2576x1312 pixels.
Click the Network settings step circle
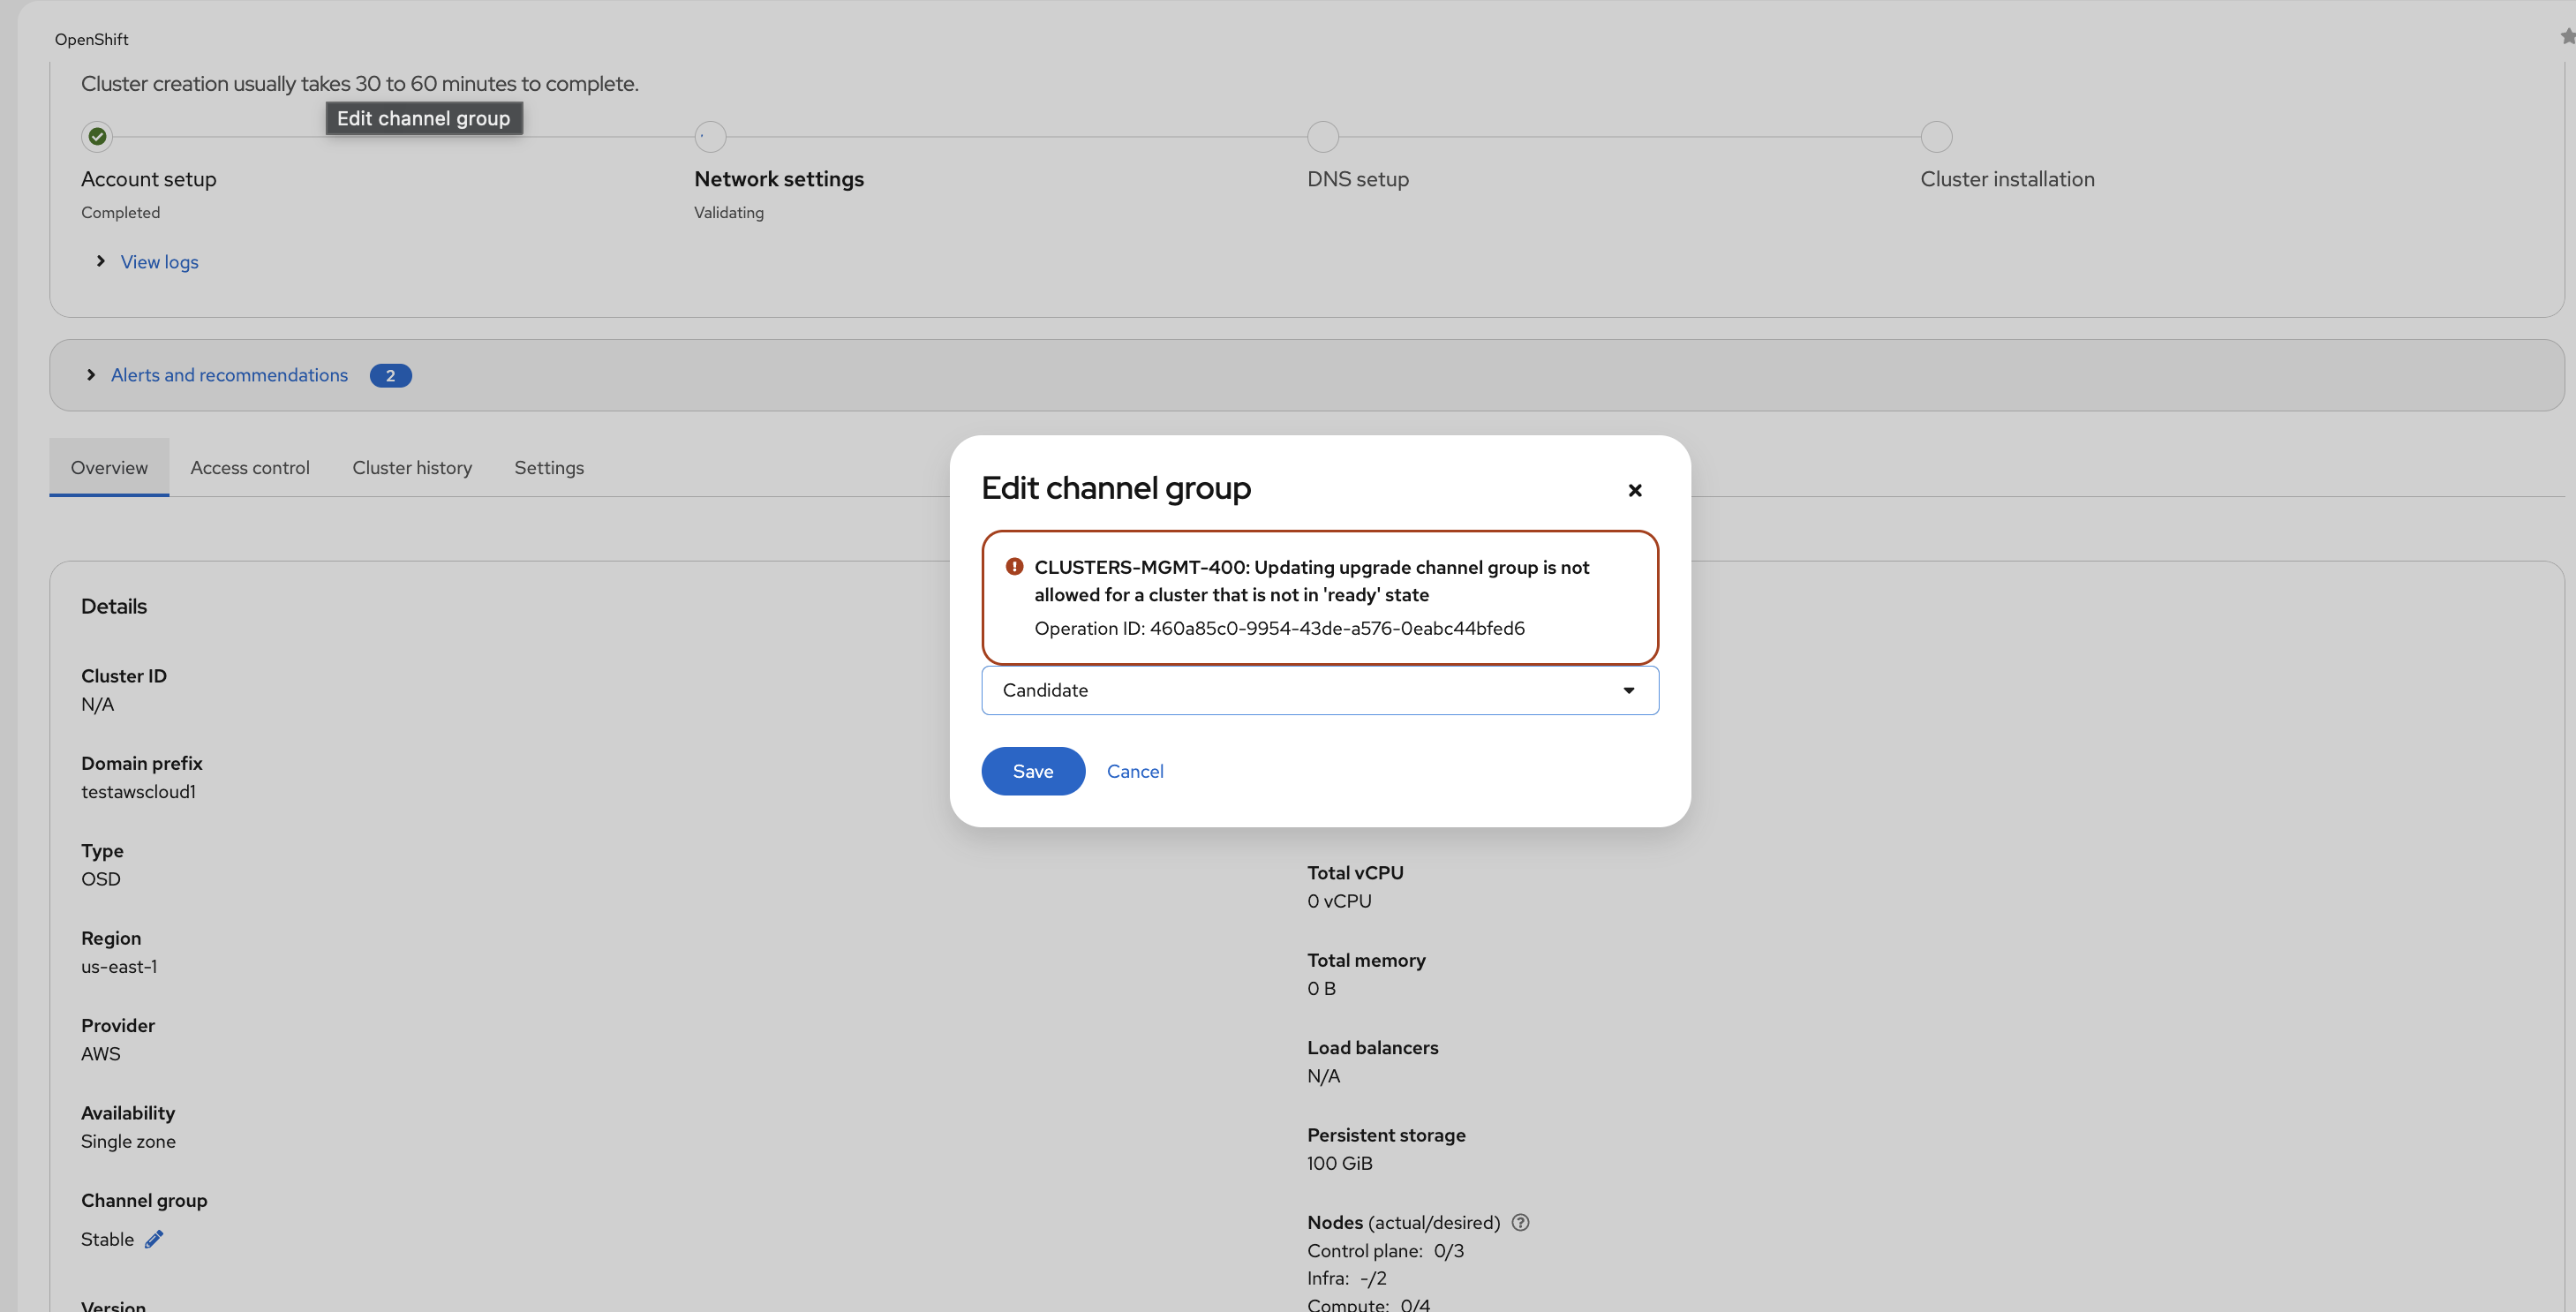(710, 137)
